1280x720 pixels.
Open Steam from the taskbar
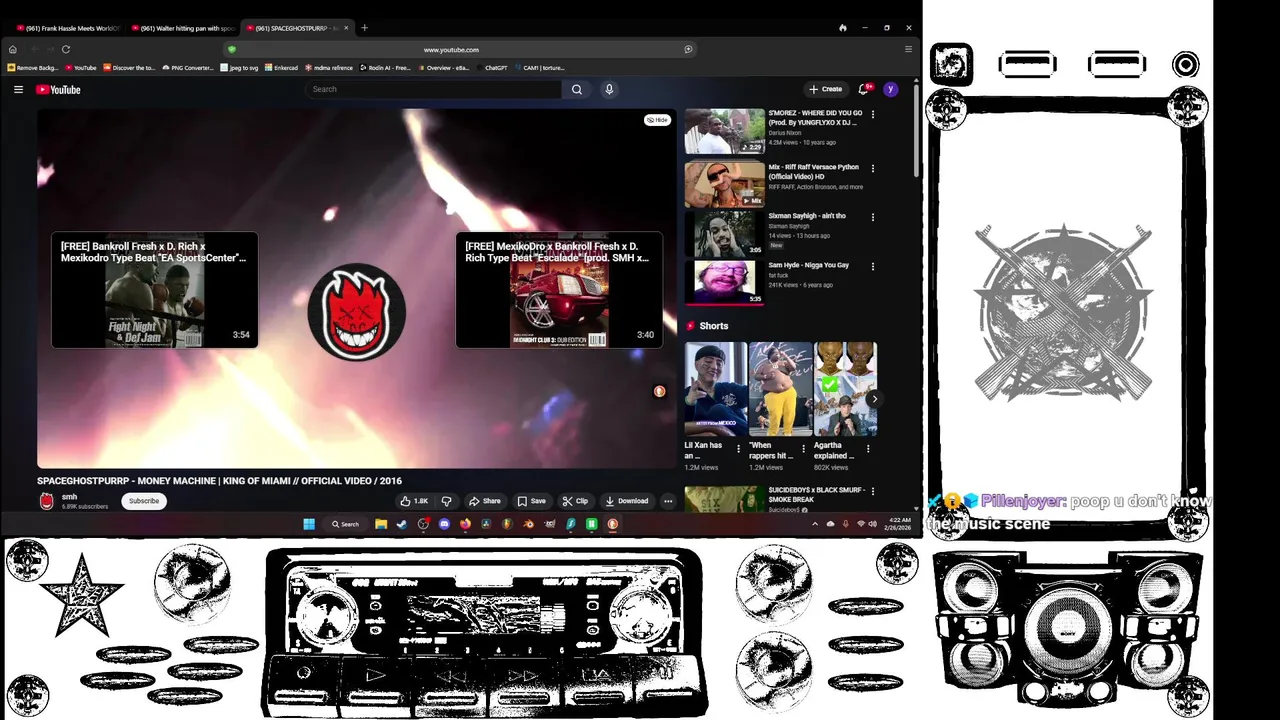pos(402,524)
